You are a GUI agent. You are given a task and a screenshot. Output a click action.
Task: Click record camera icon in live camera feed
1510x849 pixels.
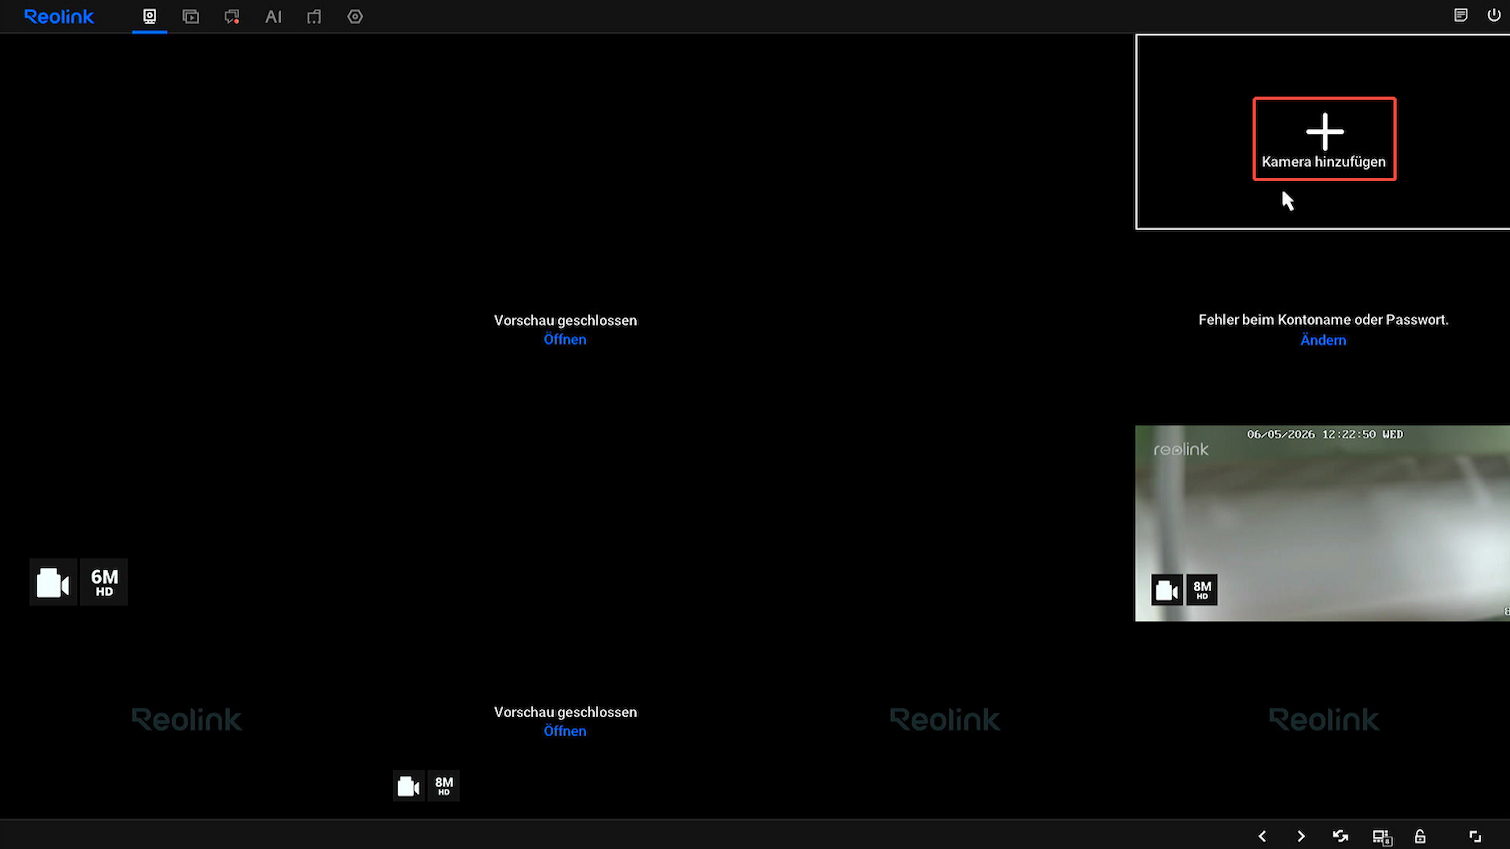pos(1167,590)
